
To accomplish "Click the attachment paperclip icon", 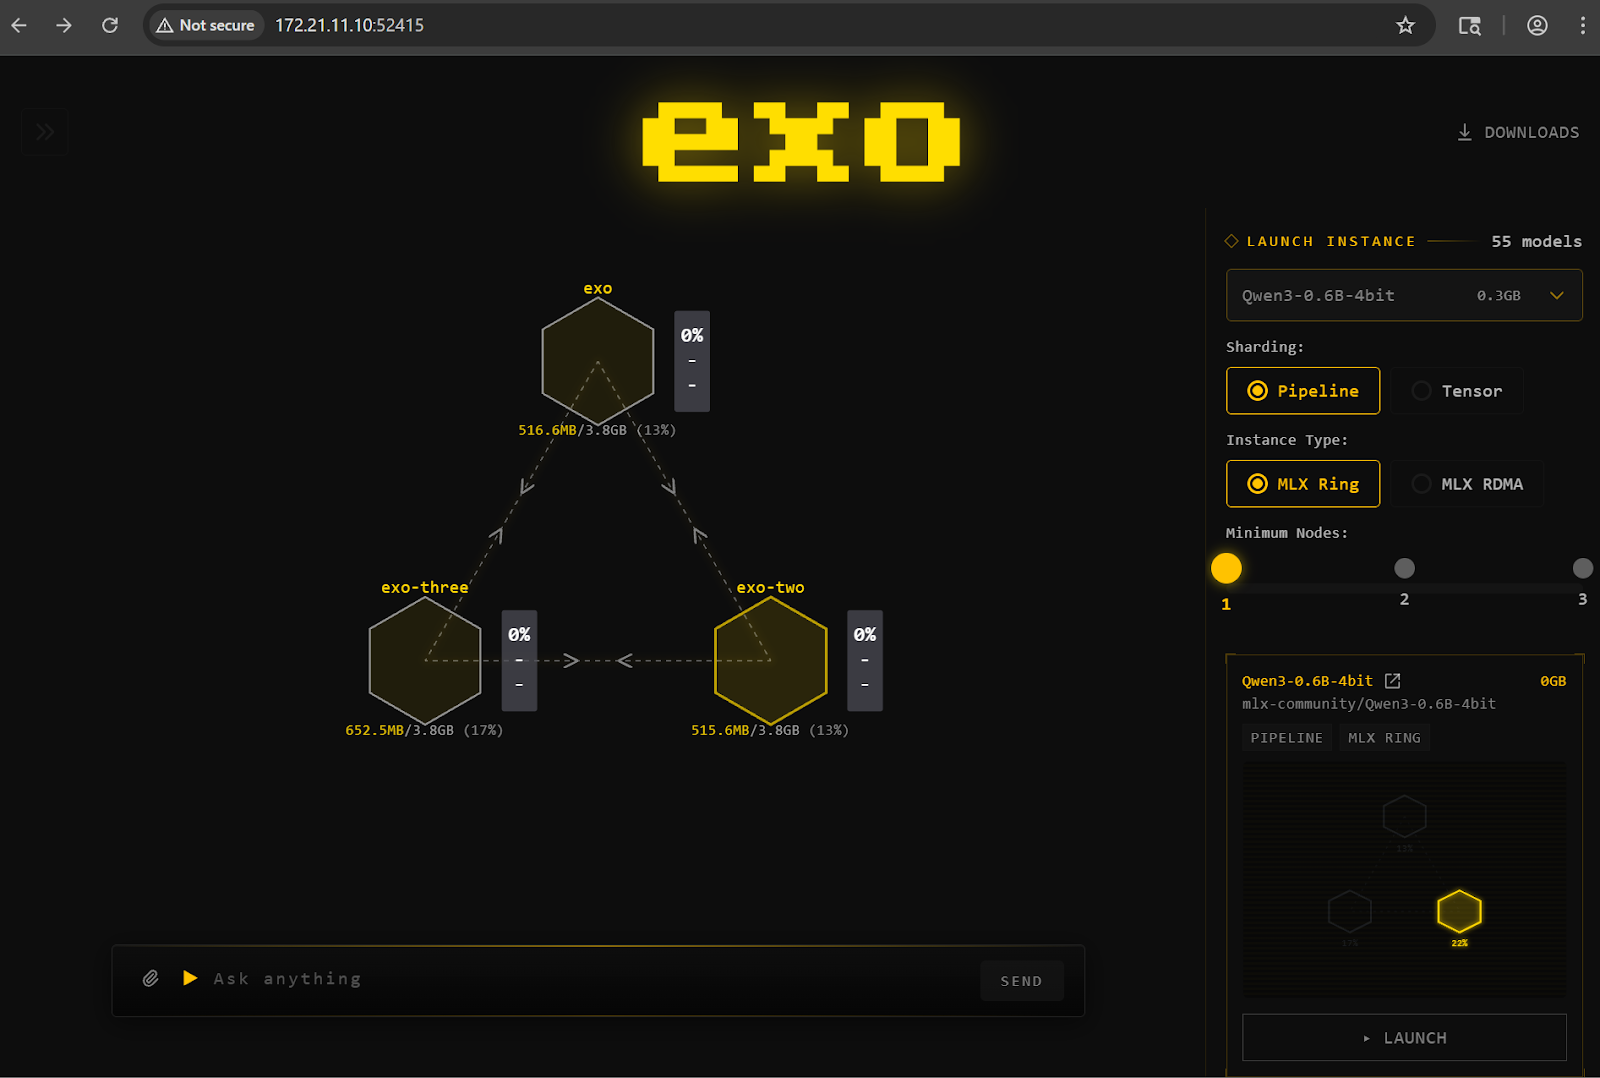I will click(x=150, y=978).
